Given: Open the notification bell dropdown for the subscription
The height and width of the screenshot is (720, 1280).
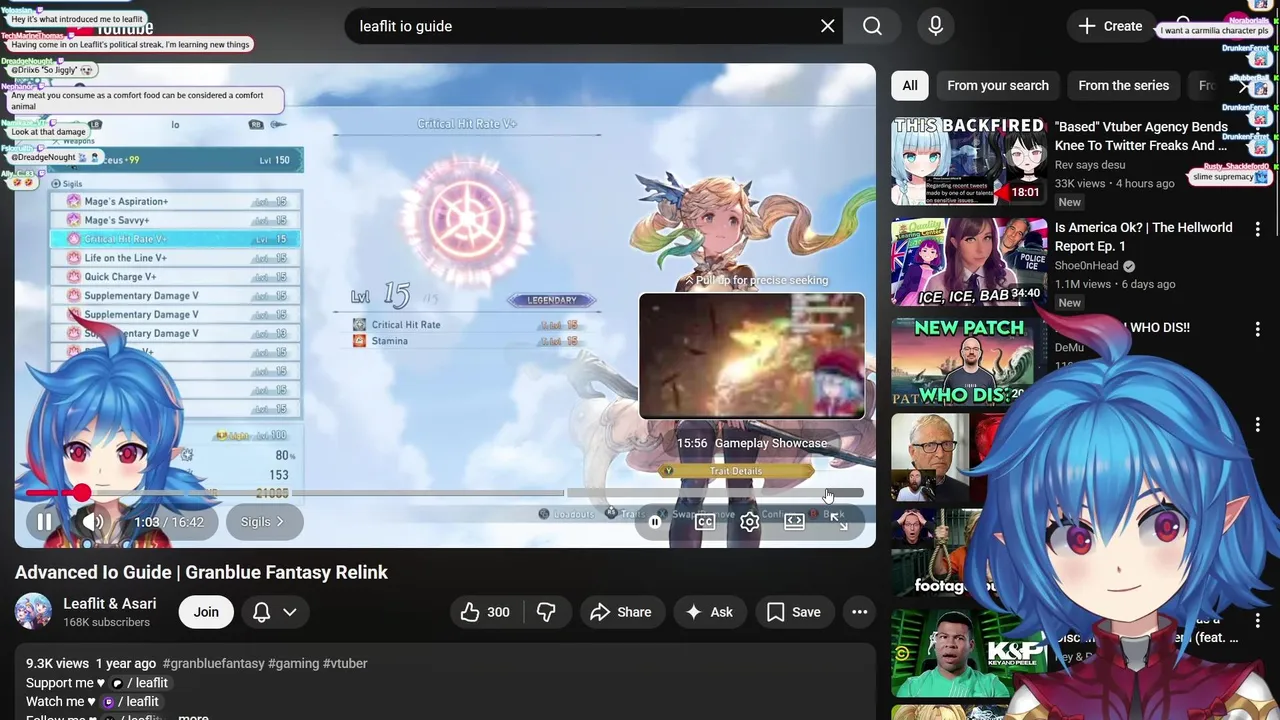Looking at the screenshot, I should (x=274, y=612).
